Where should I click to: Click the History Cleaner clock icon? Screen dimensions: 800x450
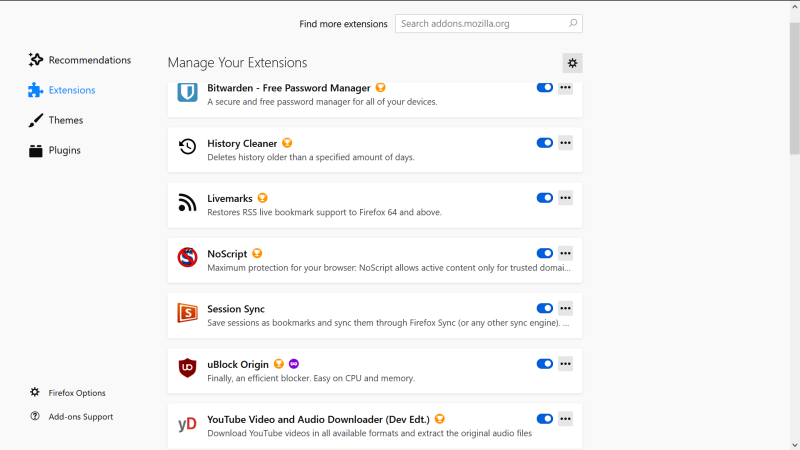coord(187,147)
